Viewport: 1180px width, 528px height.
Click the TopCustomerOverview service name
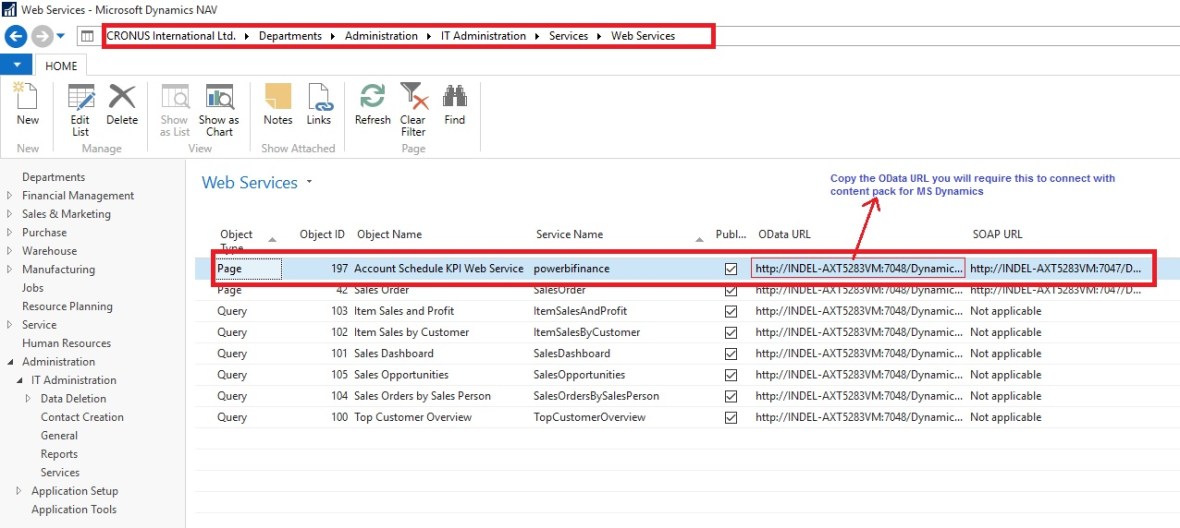[589, 417]
